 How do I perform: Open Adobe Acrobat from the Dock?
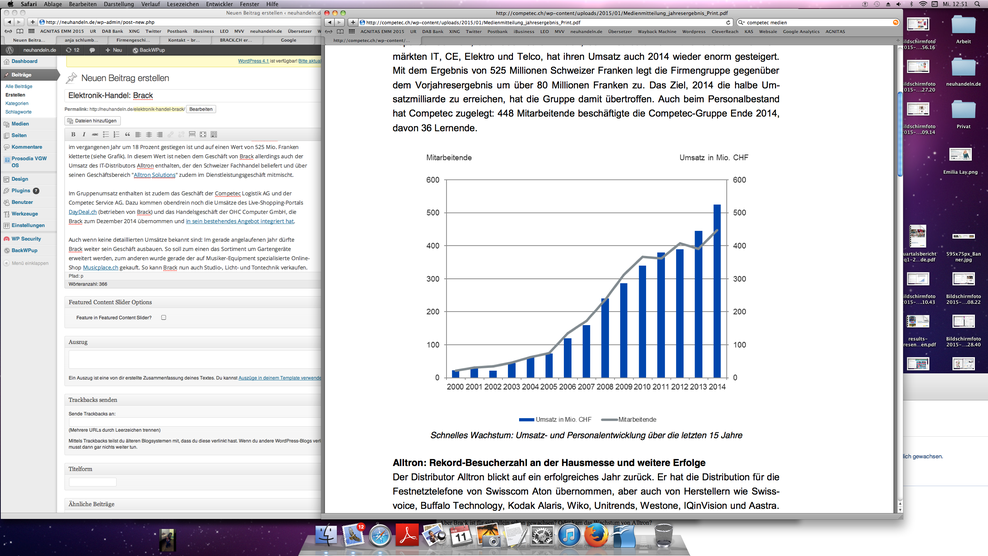point(407,535)
